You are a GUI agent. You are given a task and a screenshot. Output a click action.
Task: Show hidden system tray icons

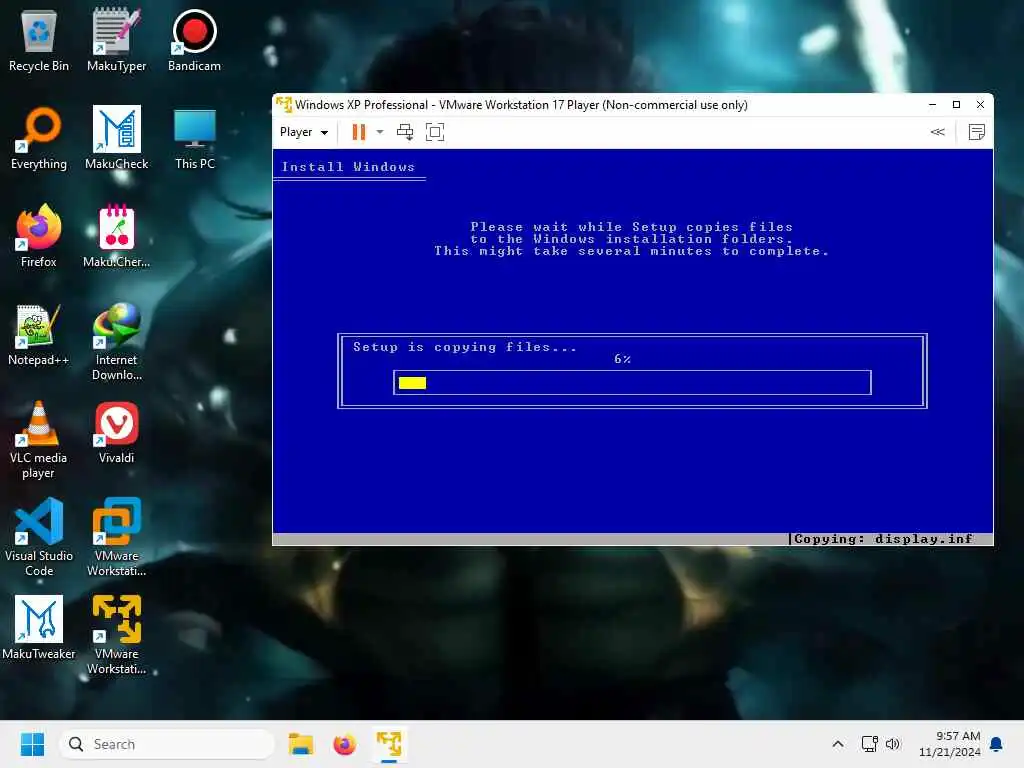pyautogui.click(x=838, y=744)
